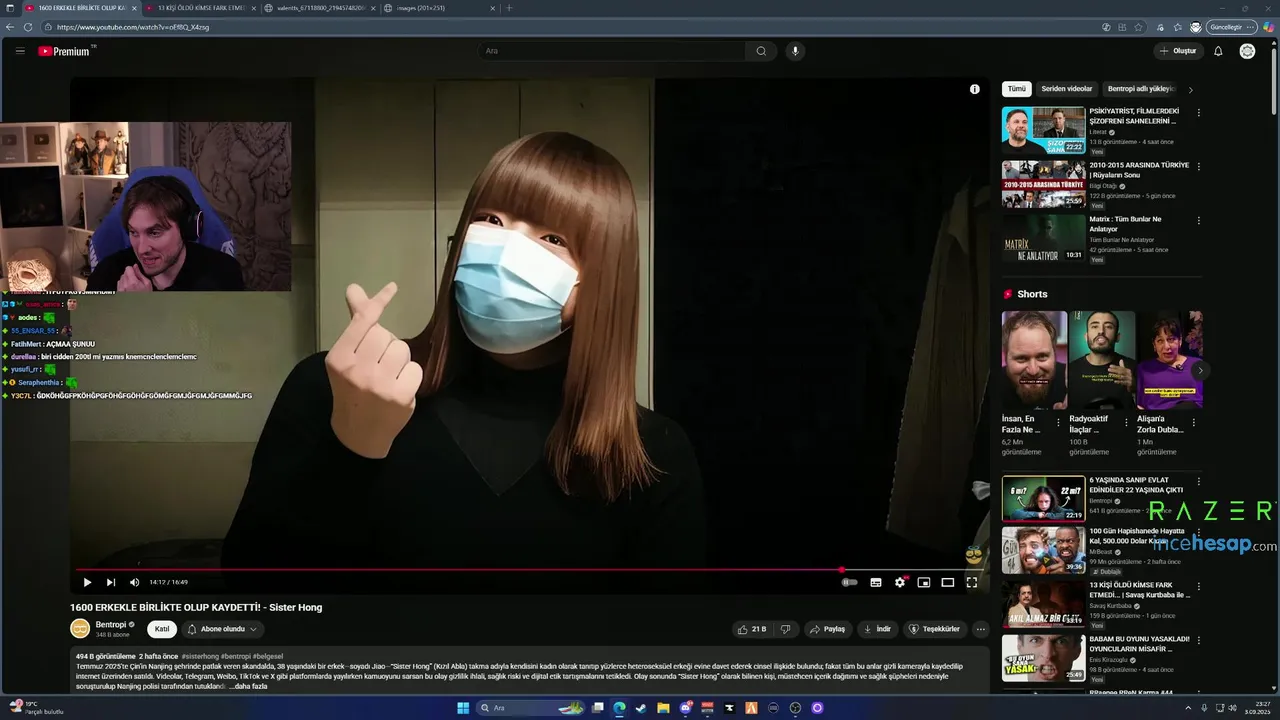Dislike the video
The height and width of the screenshot is (720, 1280).
point(785,629)
